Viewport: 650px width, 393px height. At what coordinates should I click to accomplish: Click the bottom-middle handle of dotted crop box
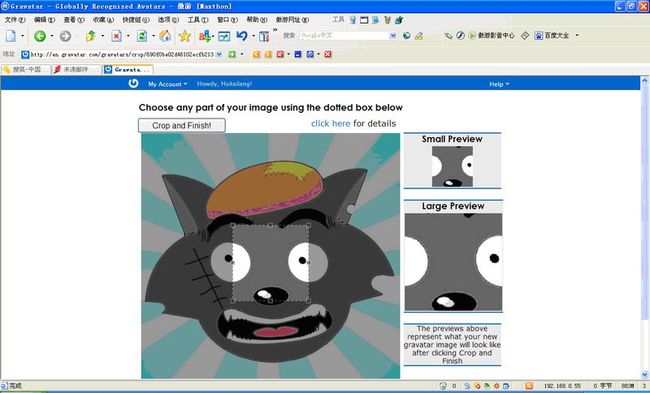pyautogui.click(x=270, y=301)
